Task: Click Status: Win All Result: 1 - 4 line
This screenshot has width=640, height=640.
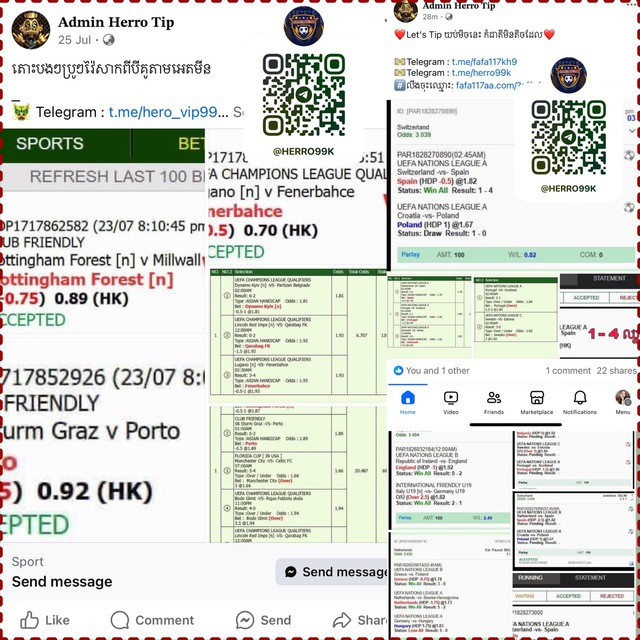Action: (x=445, y=190)
